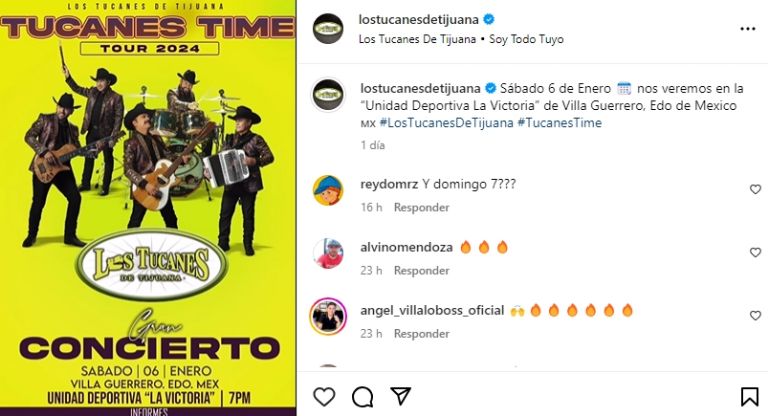
Task: Like angel_villaloboss_oficial's comment
Action: tap(755, 316)
